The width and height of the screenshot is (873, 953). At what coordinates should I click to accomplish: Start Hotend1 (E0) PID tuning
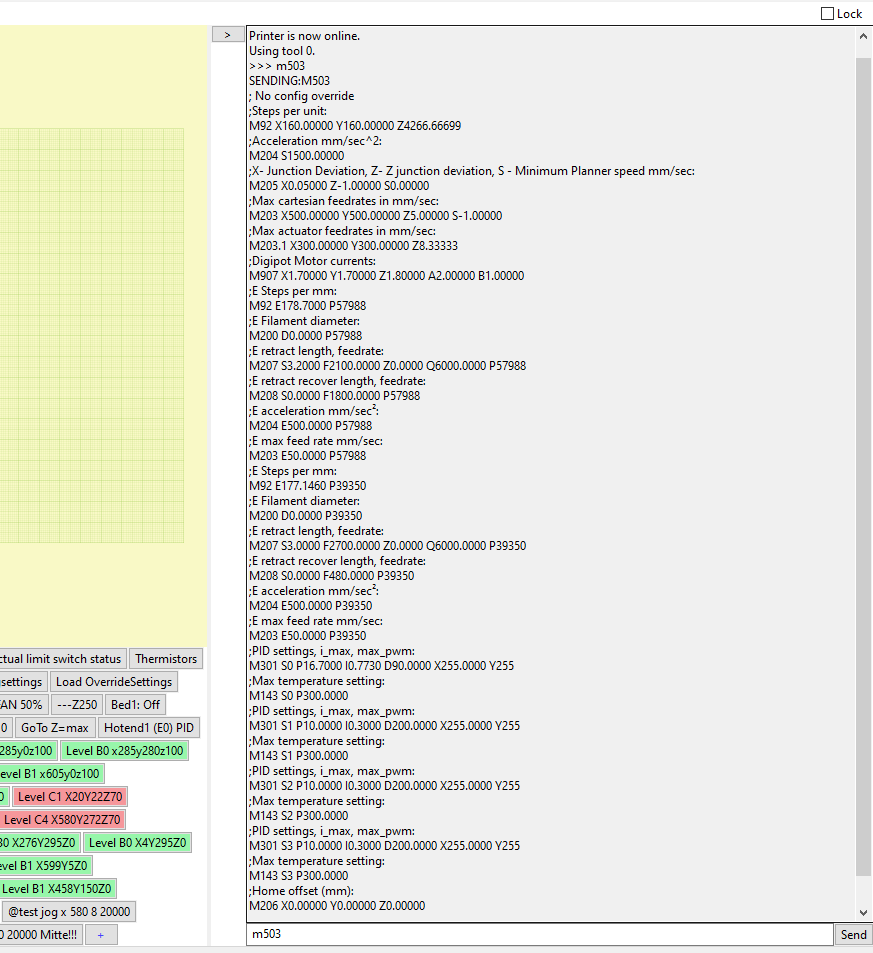click(149, 727)
